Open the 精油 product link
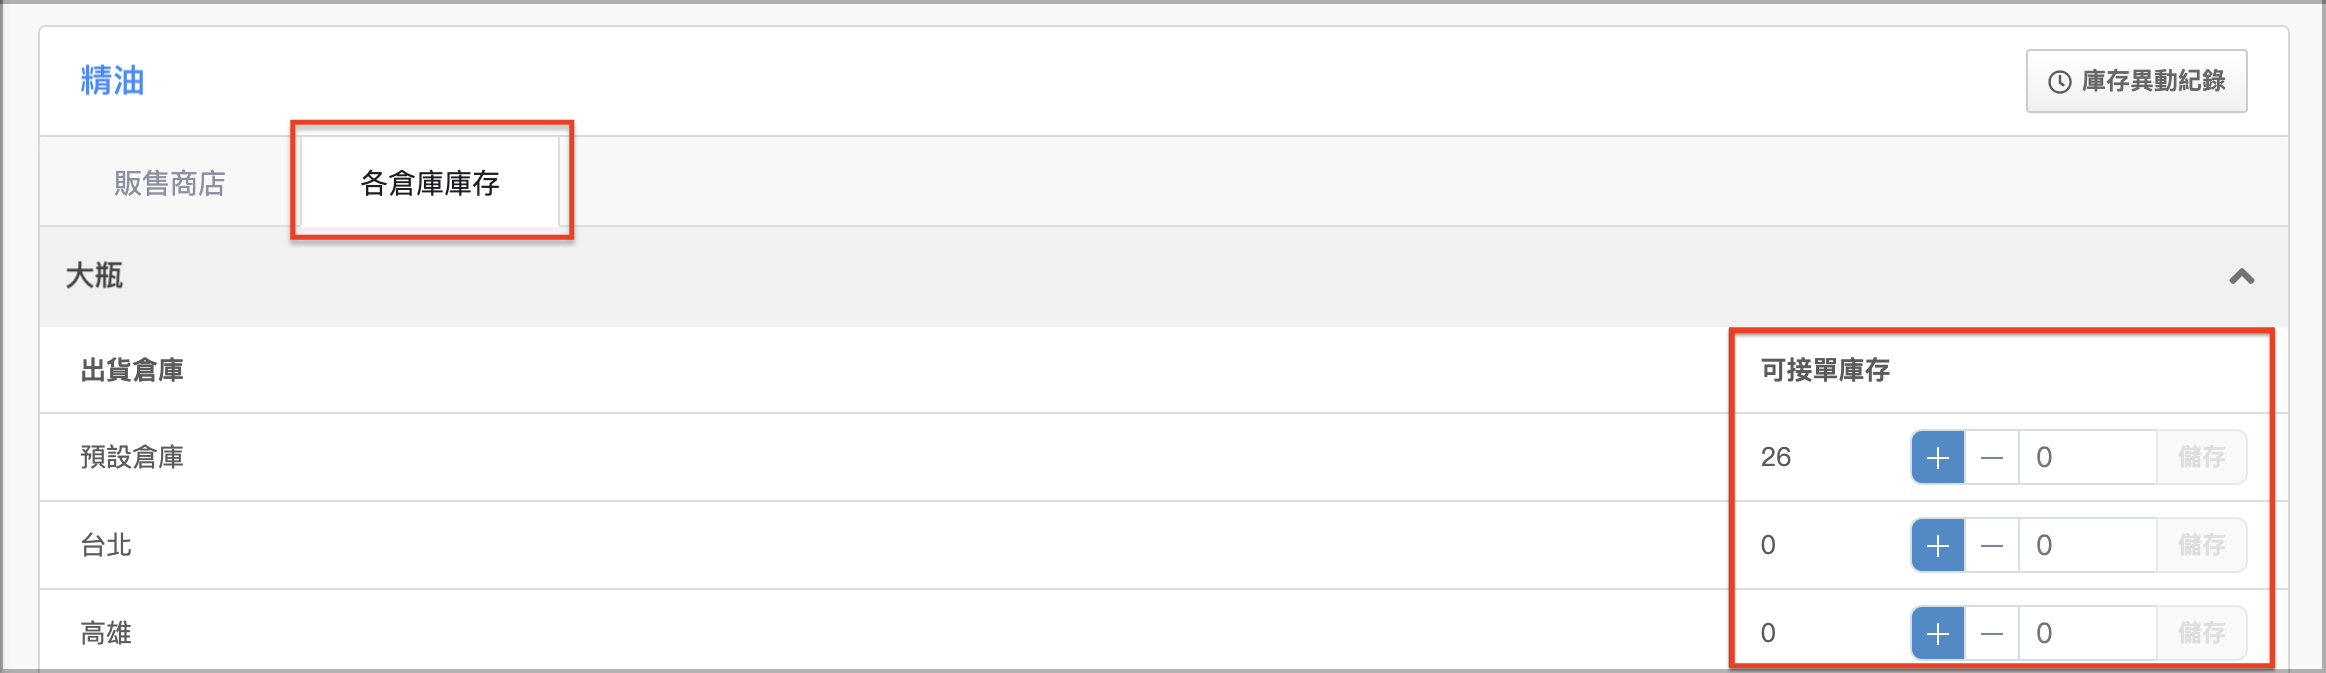 click(113, 81)
